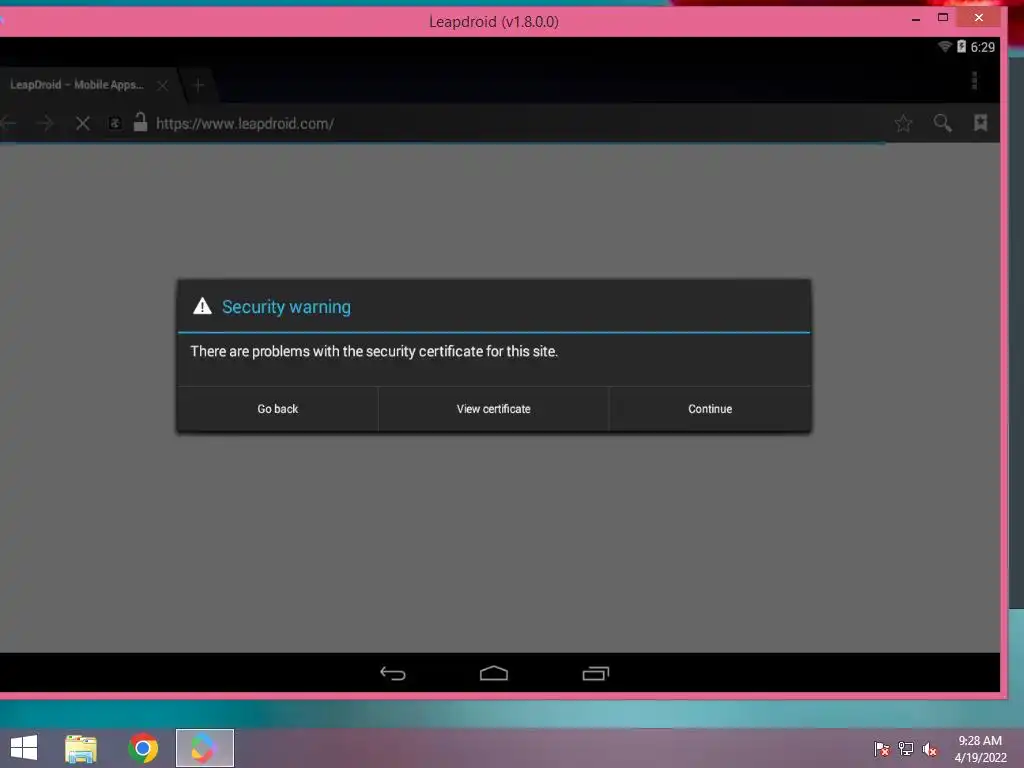1024x768 pixels.
Task: Click the Security warning dialog title
Action: click(286, 307)
